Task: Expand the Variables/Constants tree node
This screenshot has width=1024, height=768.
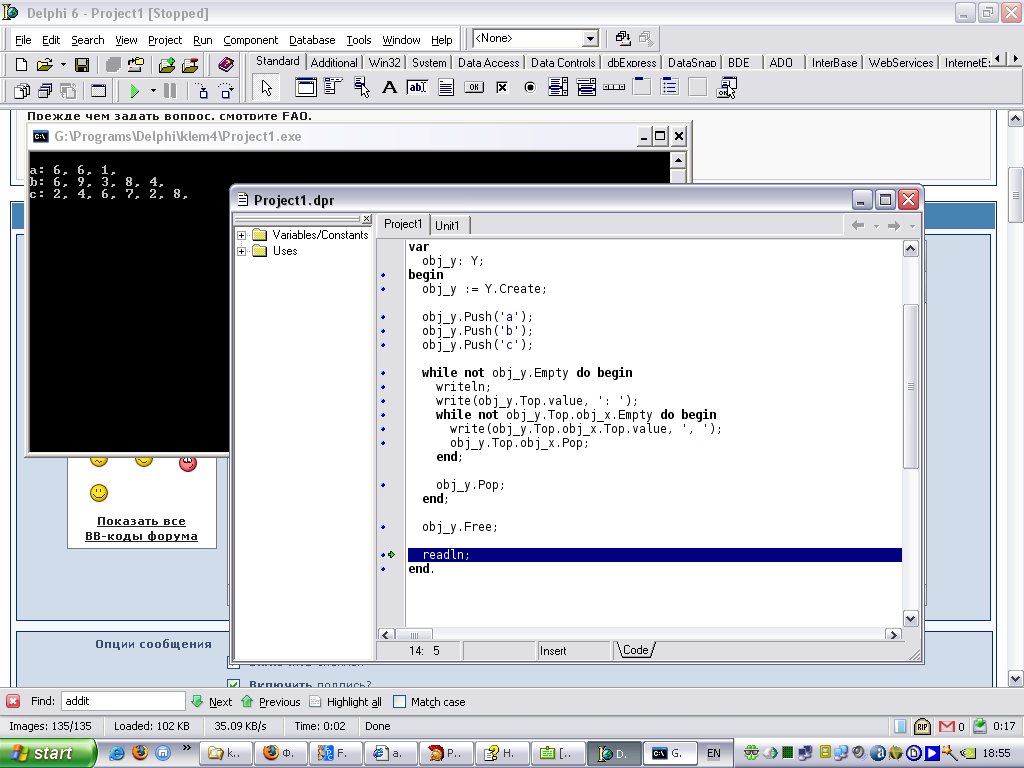Action: pyautogui.click(x=242, y=235)
